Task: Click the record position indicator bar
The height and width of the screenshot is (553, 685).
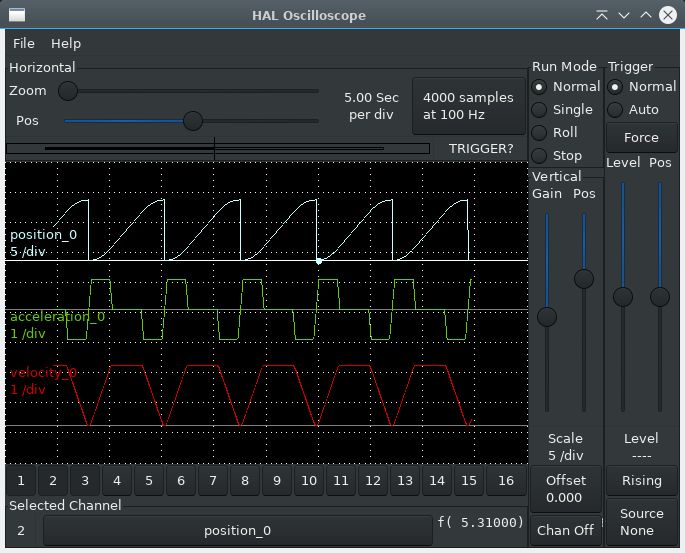Action: tap(218, 149)
